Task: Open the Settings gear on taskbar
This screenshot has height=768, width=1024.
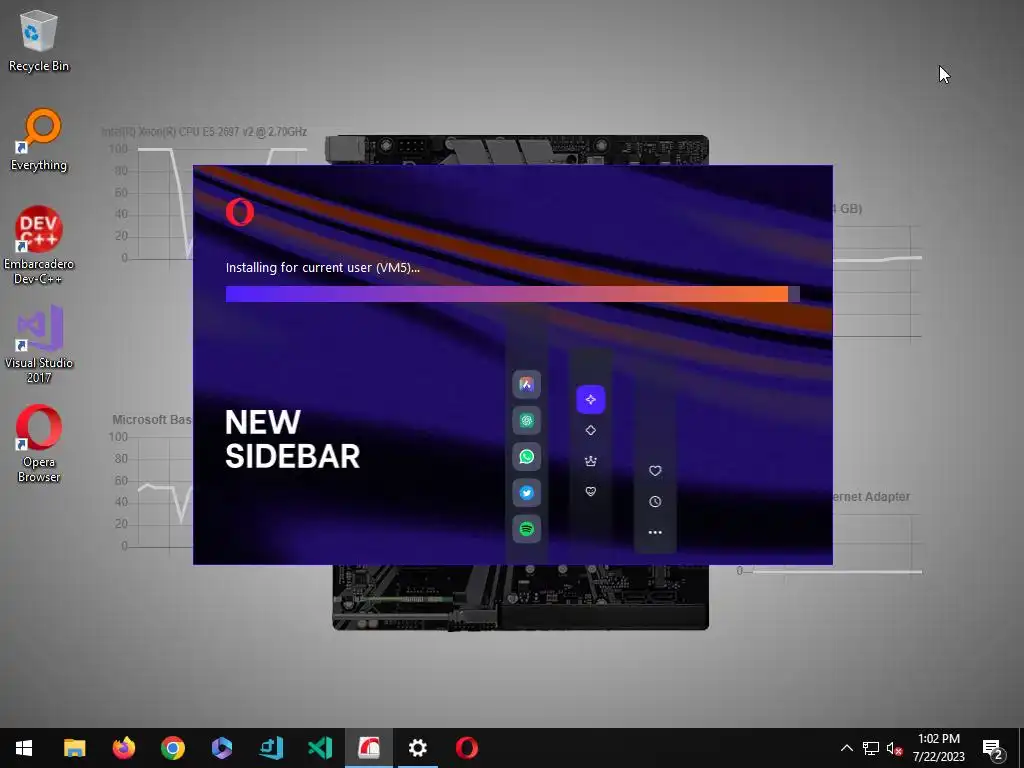Action: [418, 748]
